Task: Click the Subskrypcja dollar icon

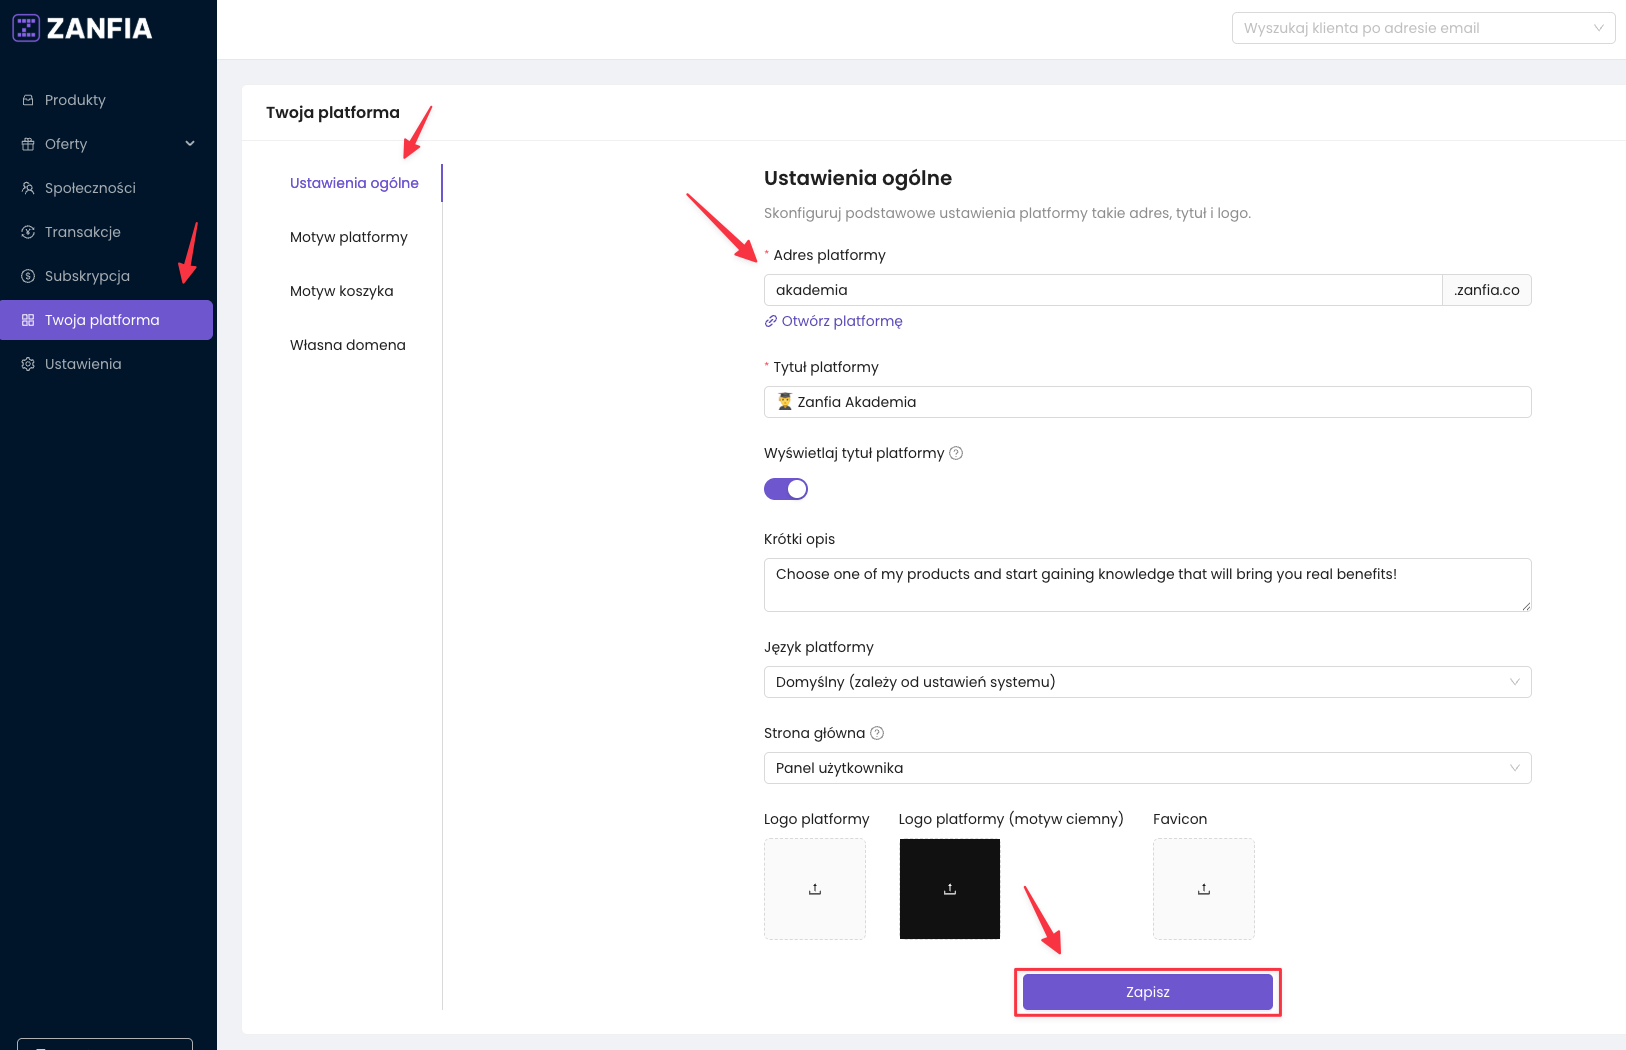Action: click(28, 276)
